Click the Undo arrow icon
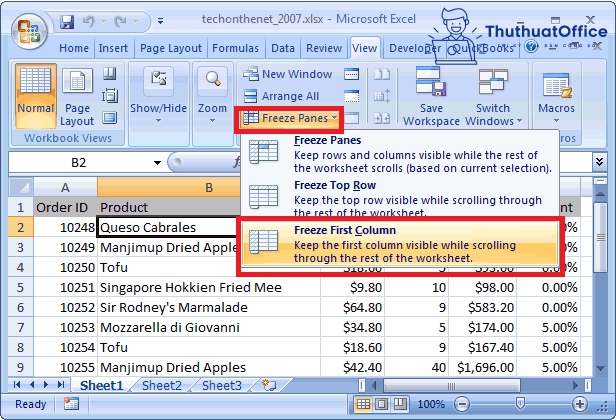The image size is (616, 420). click(89, 21)
